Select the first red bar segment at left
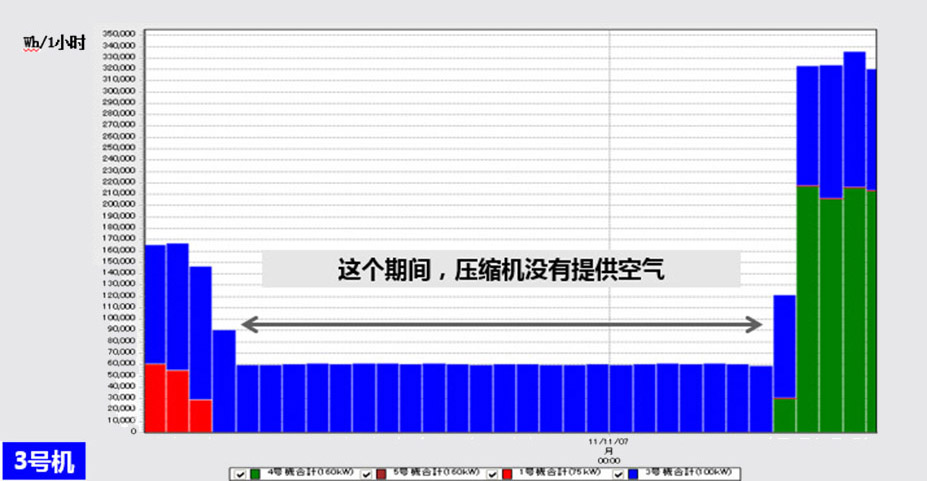 (155, 398)
